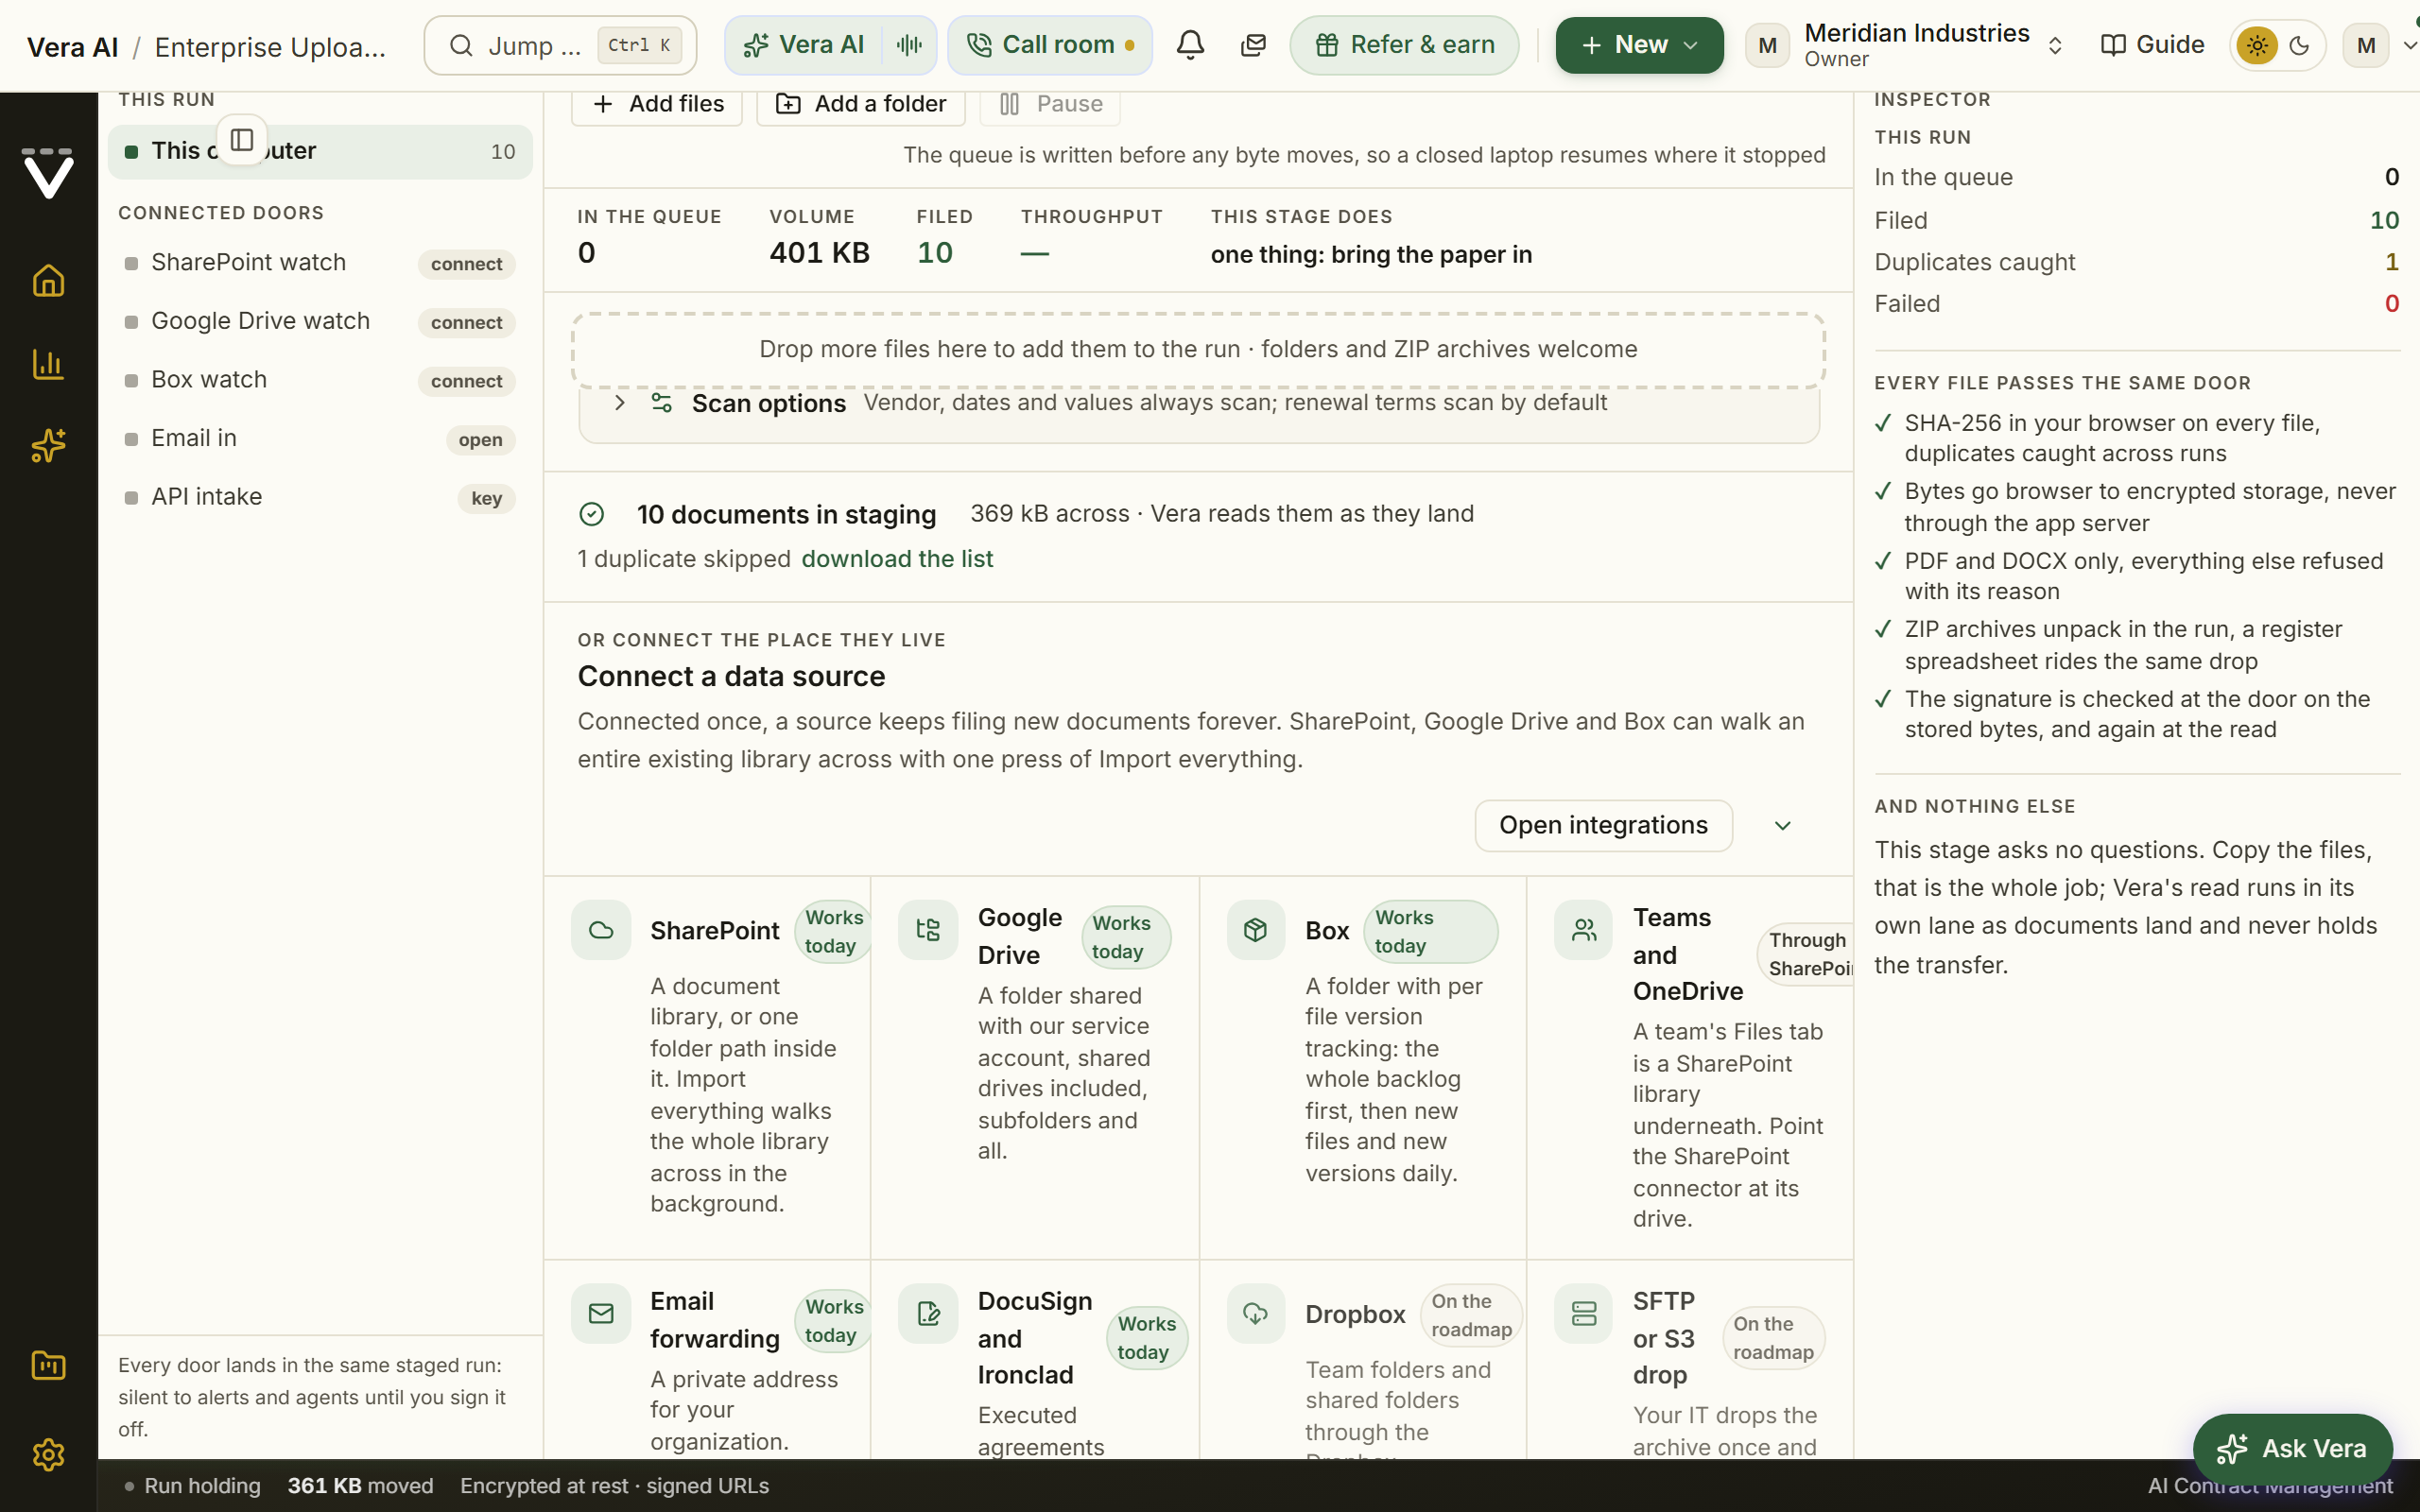Screen dimensions: 2420x1512
Task: Click the Run holding status
Action: pos(192,1486)
